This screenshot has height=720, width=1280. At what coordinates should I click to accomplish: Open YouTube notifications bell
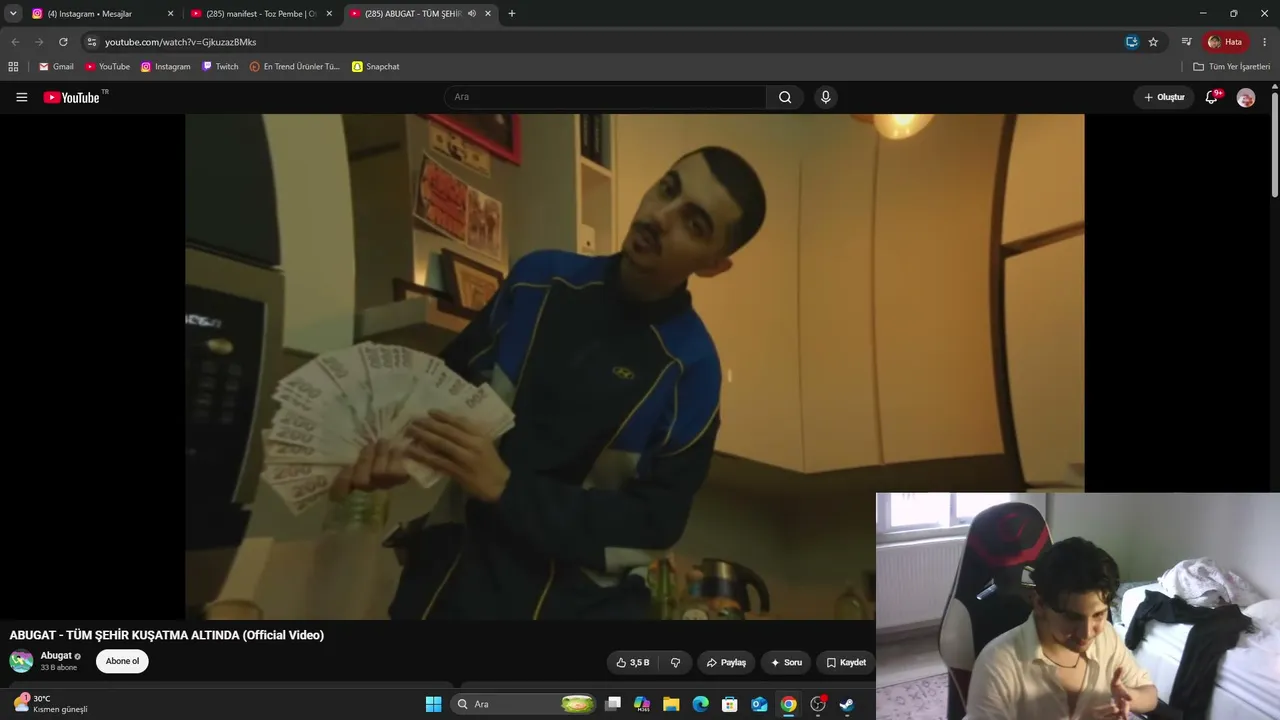pos(1212,97)
